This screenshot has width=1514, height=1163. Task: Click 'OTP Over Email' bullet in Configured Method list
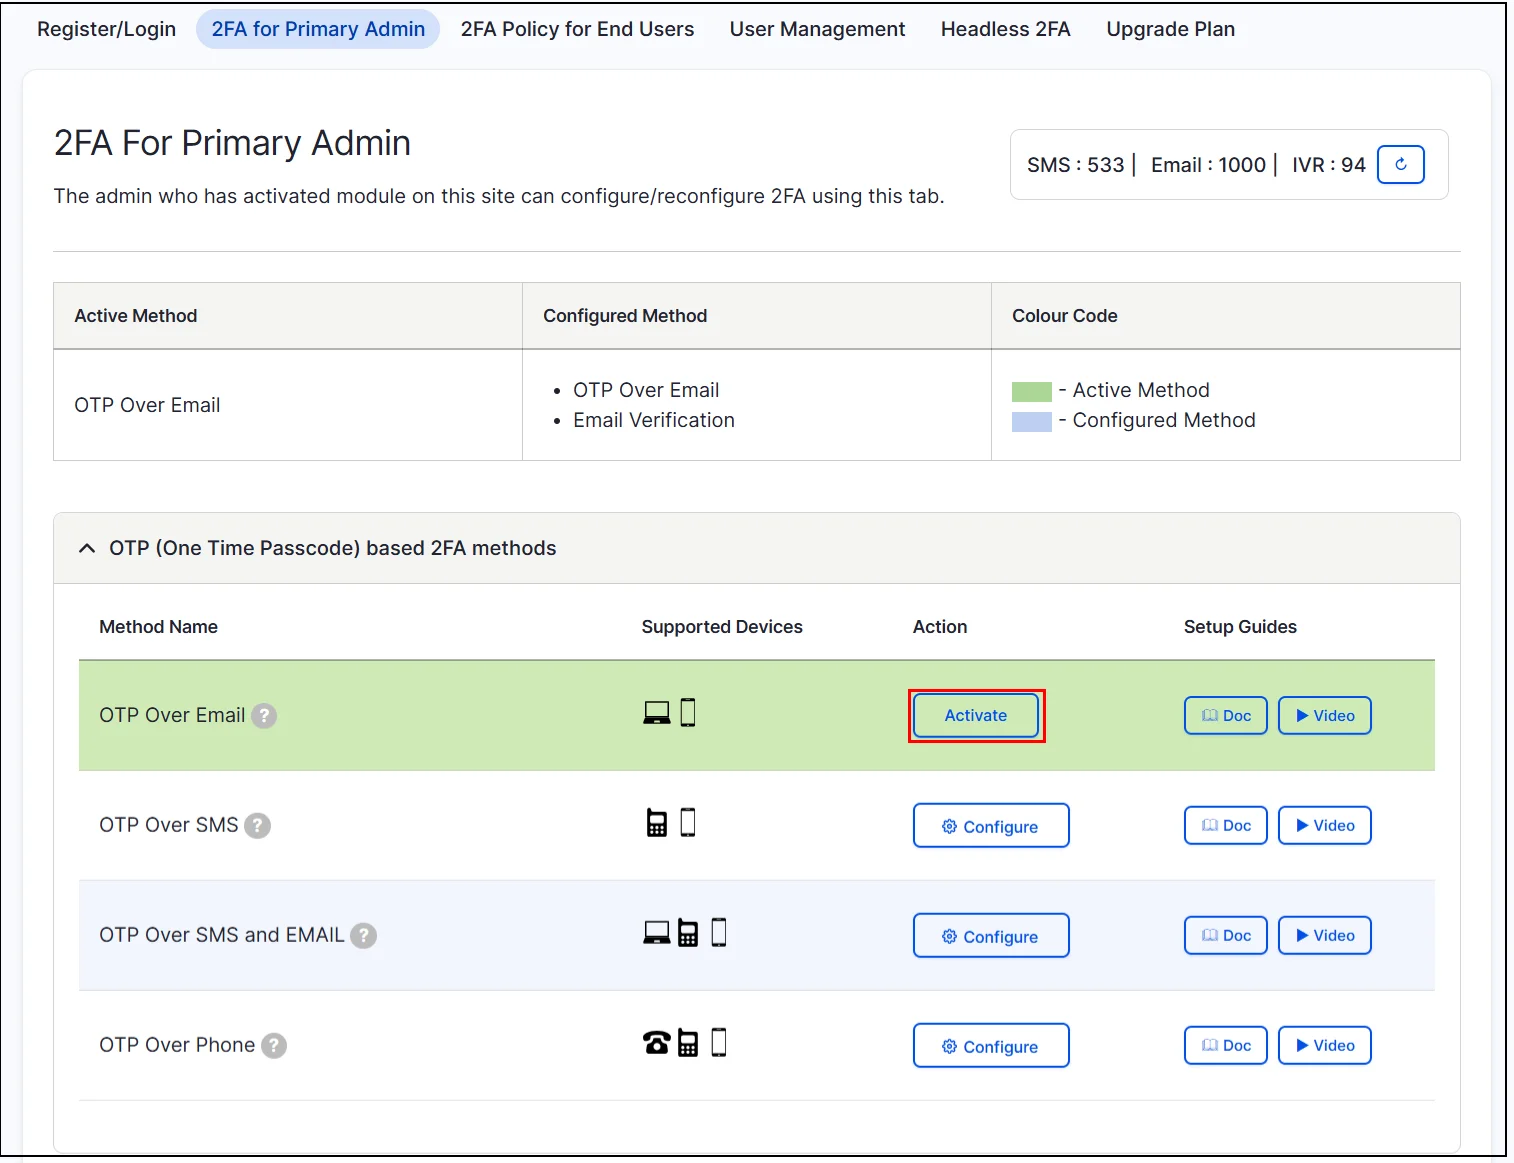point(646,390)
